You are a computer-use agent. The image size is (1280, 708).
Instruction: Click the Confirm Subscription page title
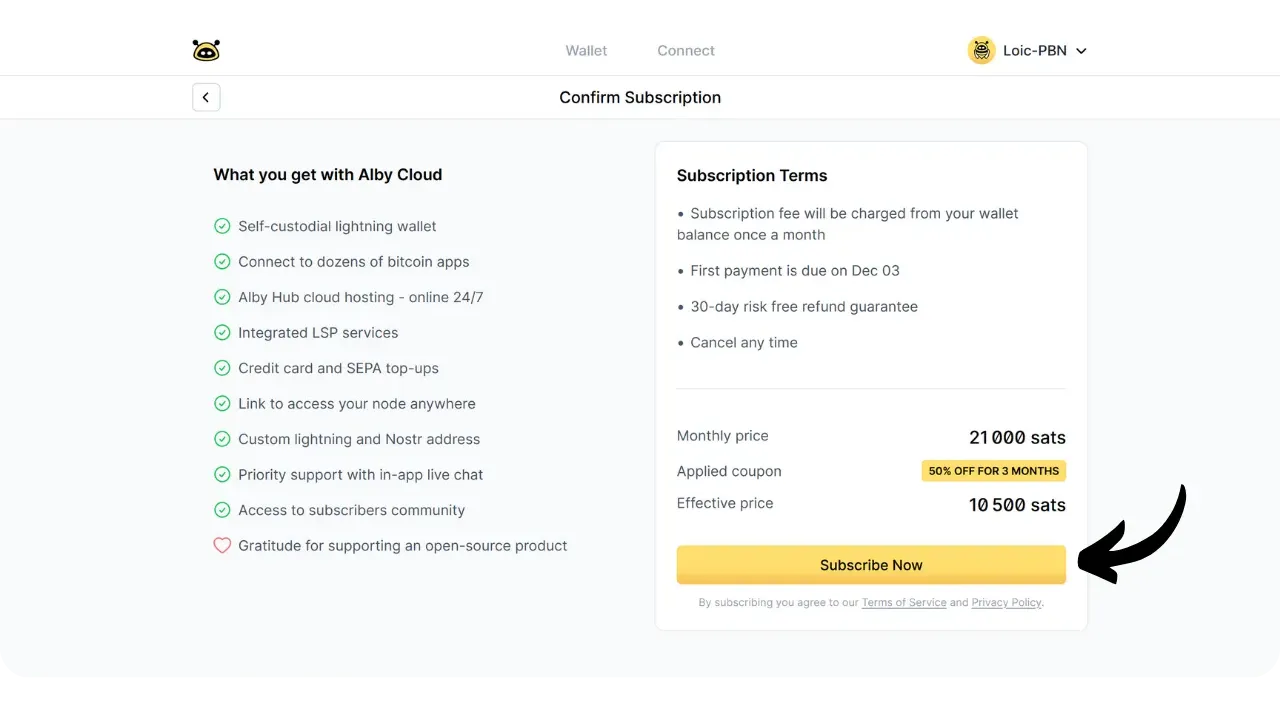[640, 97]
